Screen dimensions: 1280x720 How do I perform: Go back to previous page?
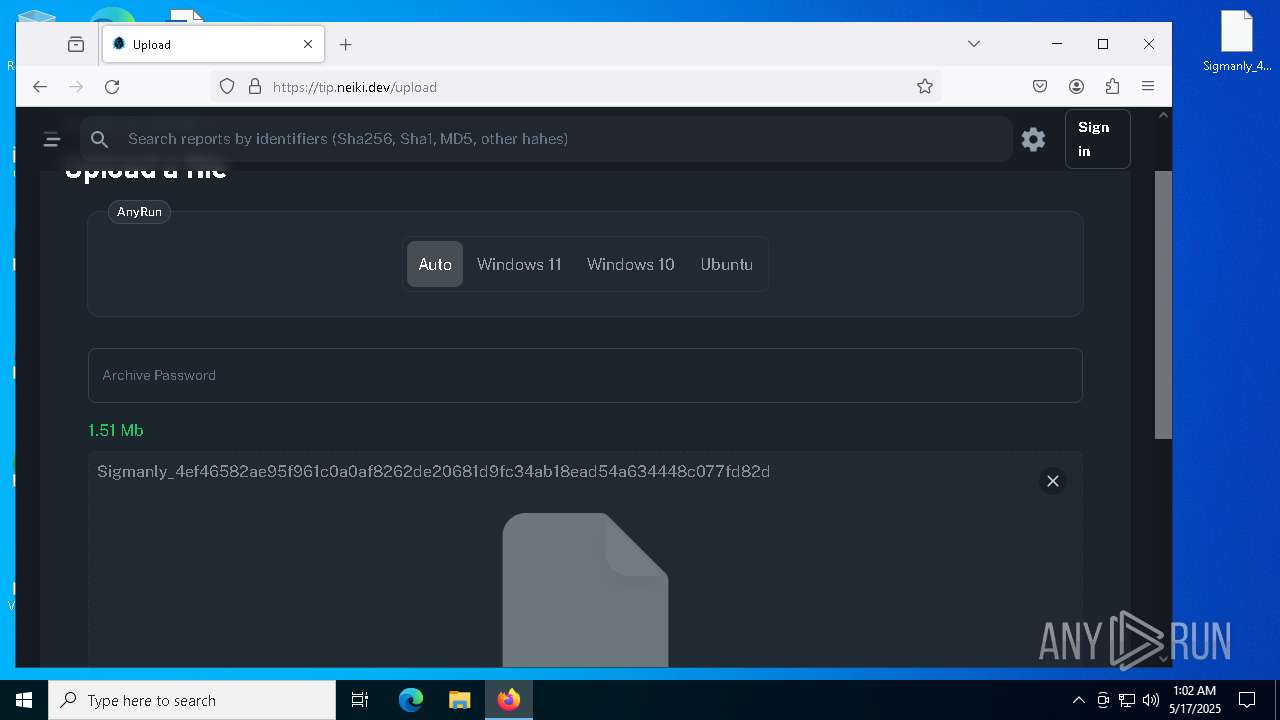tap(40, 87)
